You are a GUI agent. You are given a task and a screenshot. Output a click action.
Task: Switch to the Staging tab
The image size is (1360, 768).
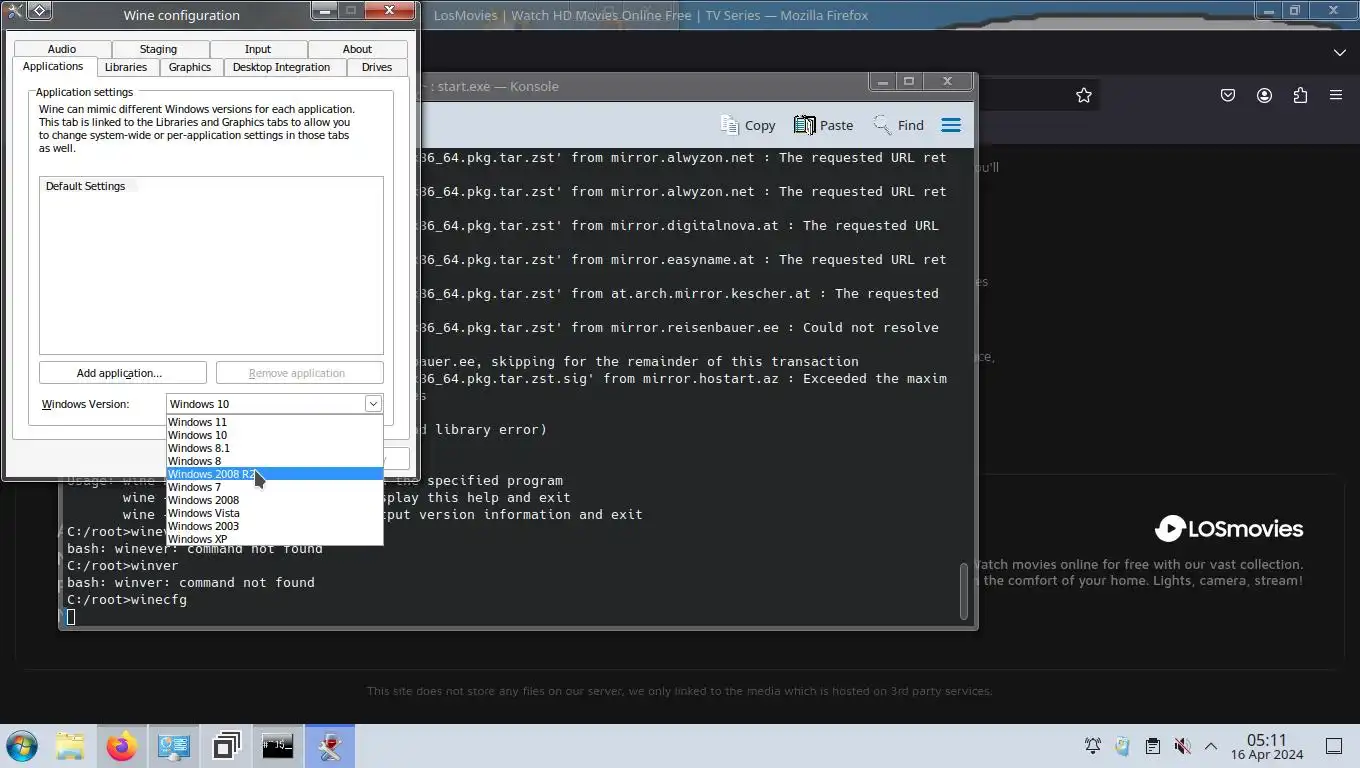[158, 49]
